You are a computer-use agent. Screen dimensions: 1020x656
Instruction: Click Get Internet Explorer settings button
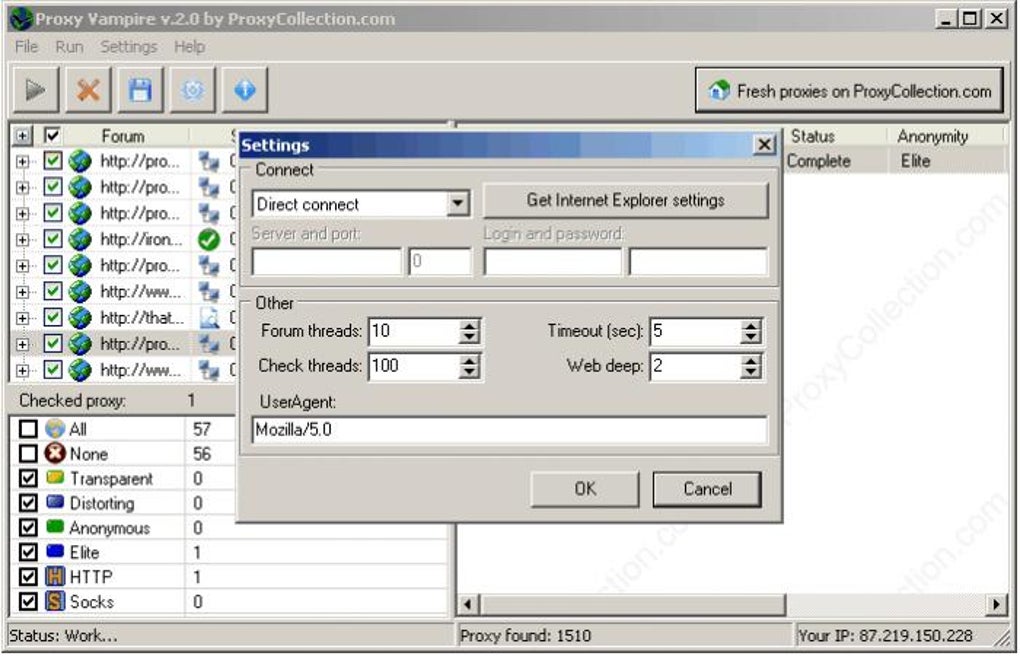[625, 200]
